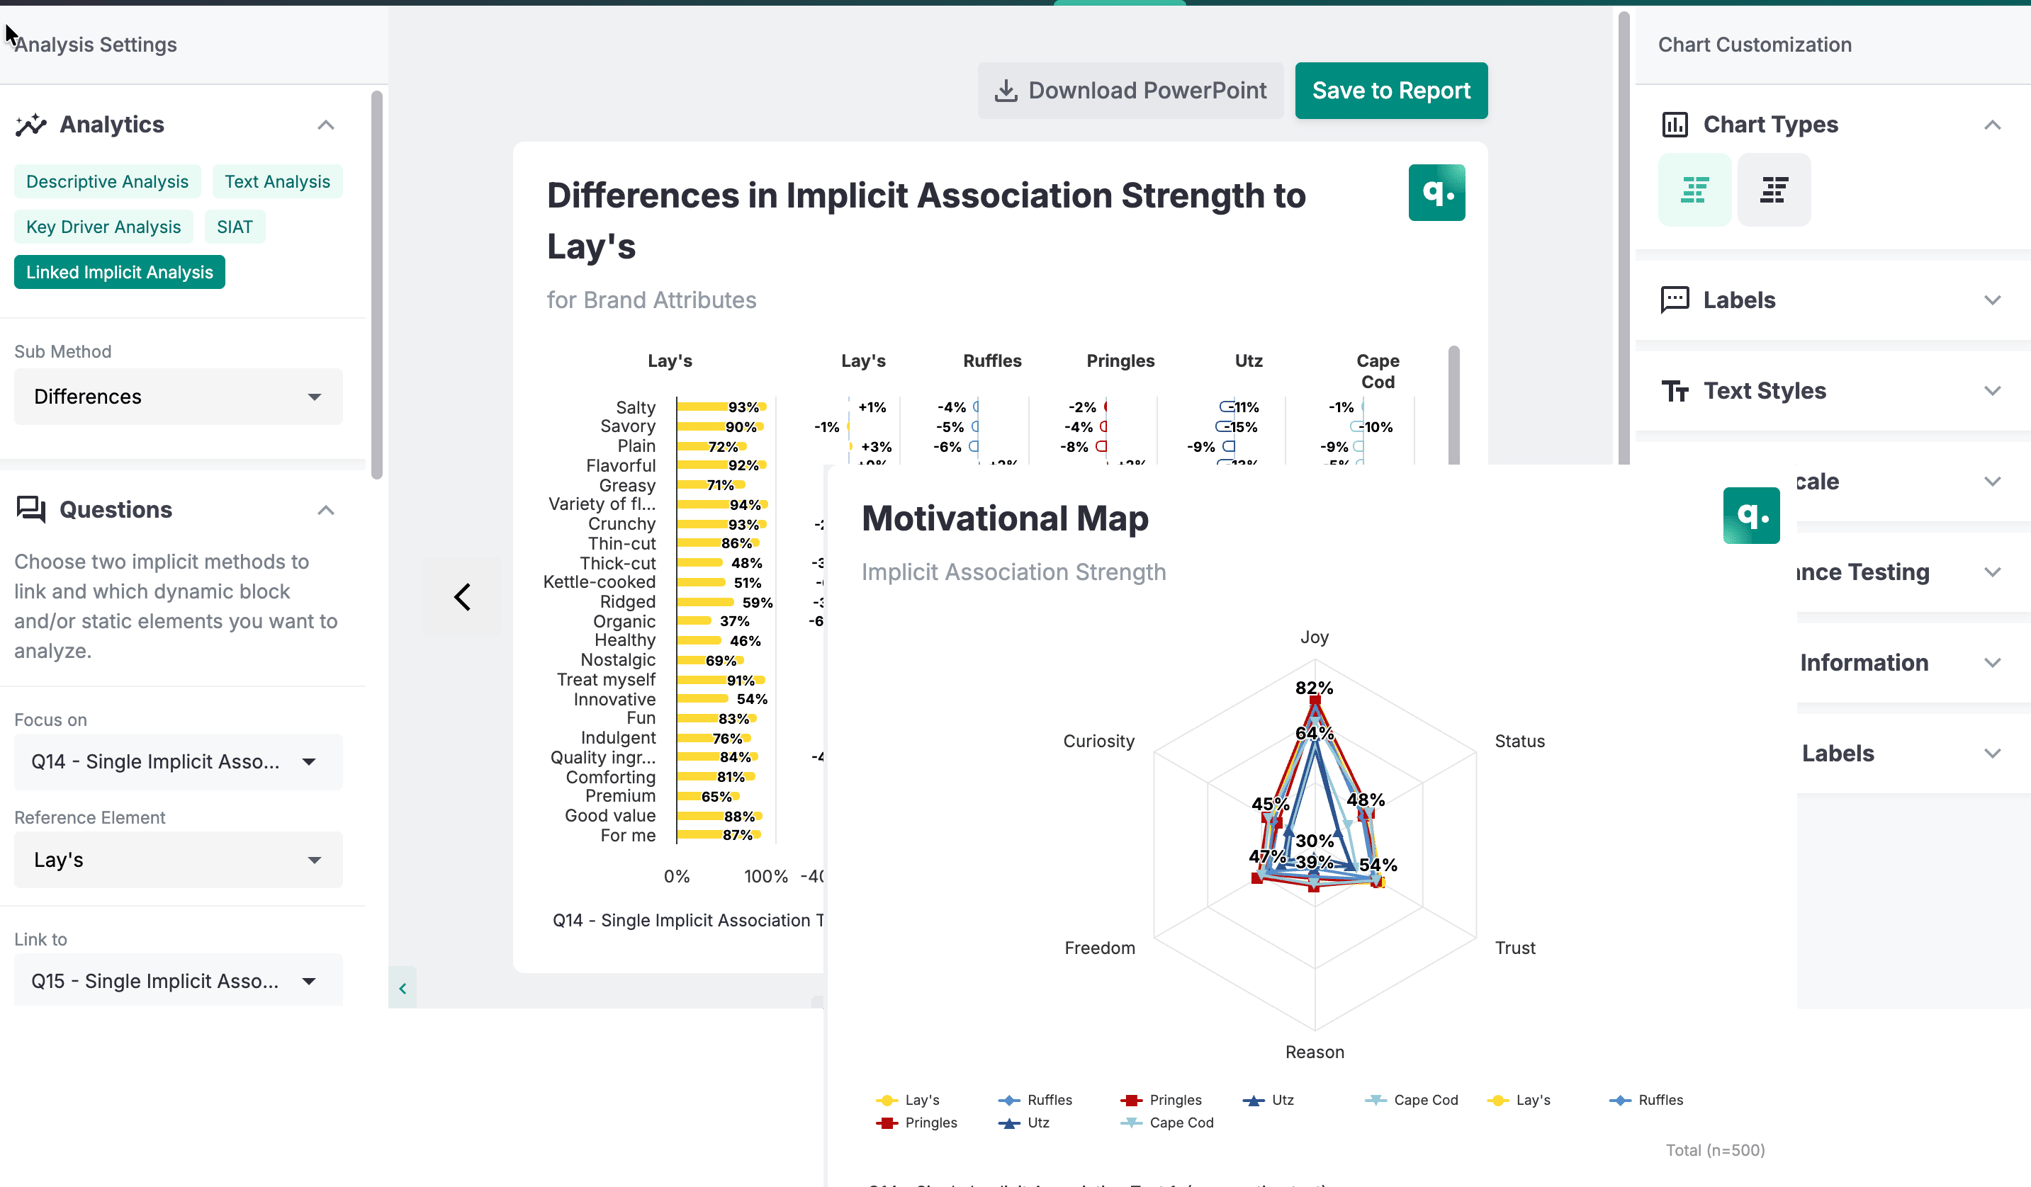Click the logo icon on Motivational Map
This screenshot has width=2031, height=1187.
1750,515
